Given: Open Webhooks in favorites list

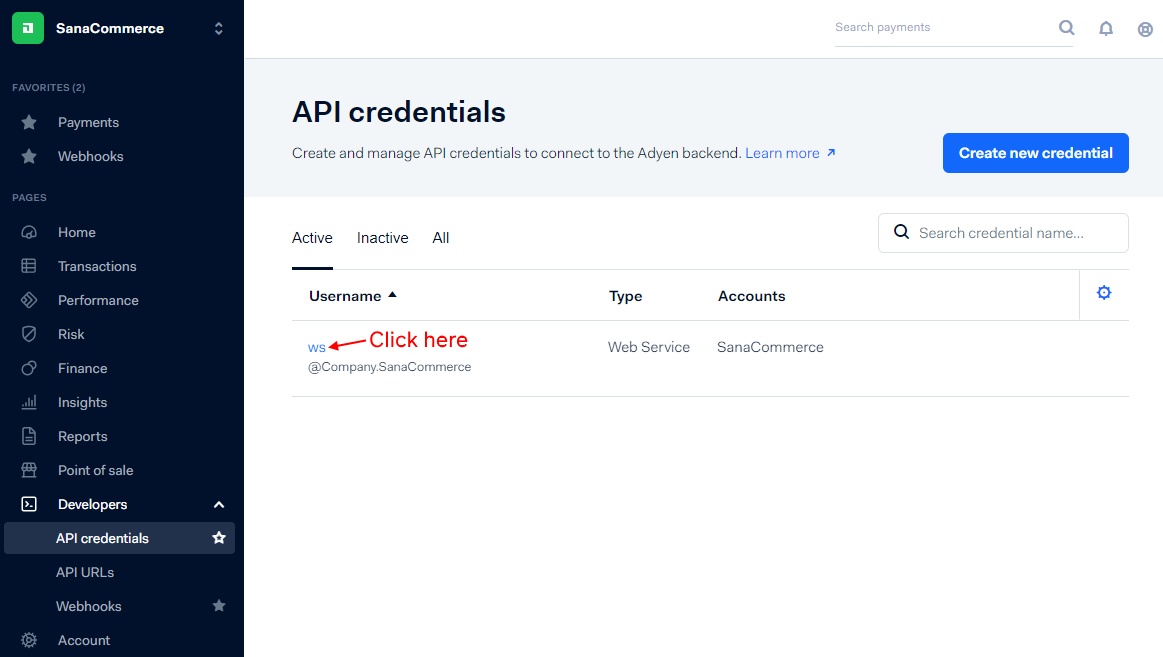Looking at the screenshot, I should (x=90, y=156).
